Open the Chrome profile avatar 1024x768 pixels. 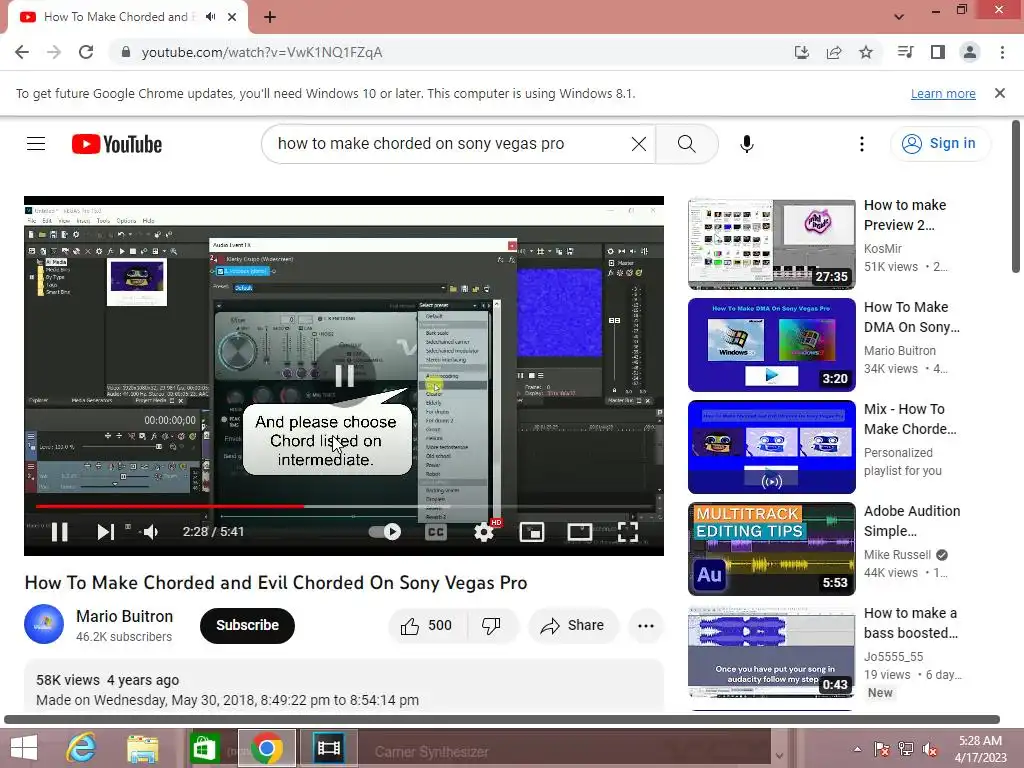coord(970,52)
